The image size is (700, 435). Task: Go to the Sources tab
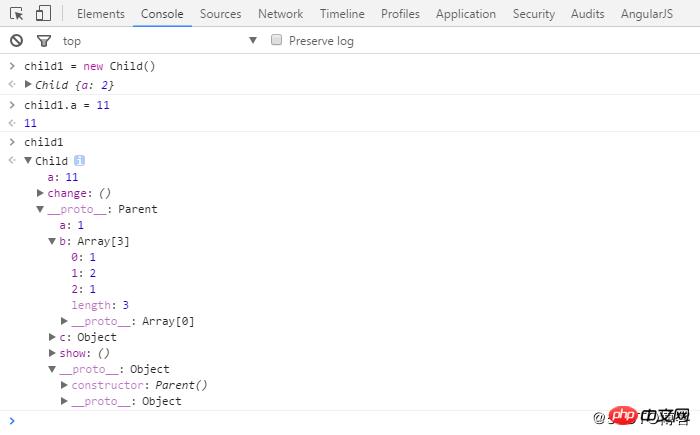click(220, 14)
